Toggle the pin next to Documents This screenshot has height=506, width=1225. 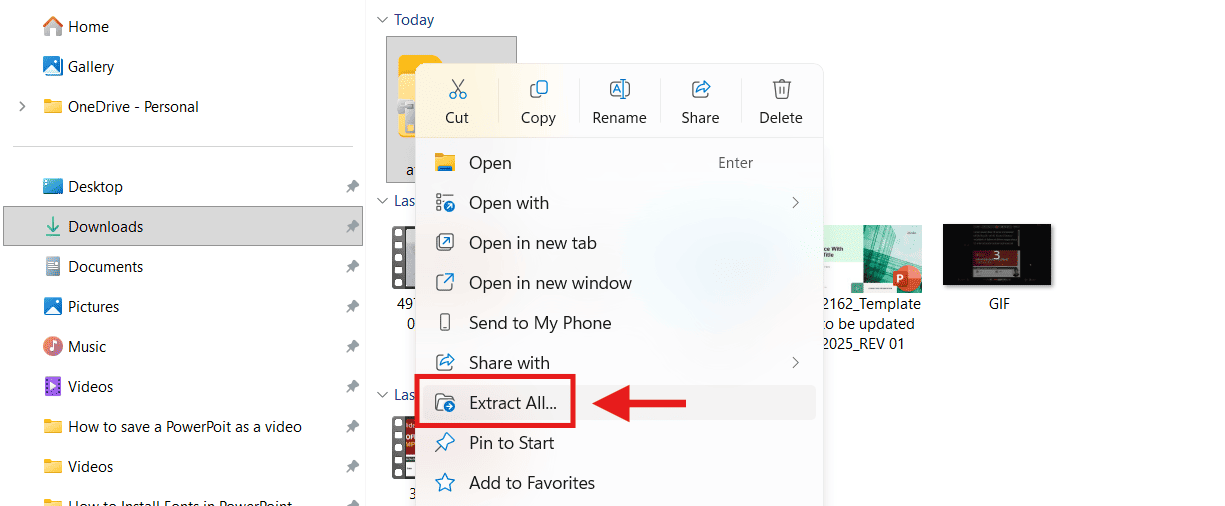(x=352, y=267)
